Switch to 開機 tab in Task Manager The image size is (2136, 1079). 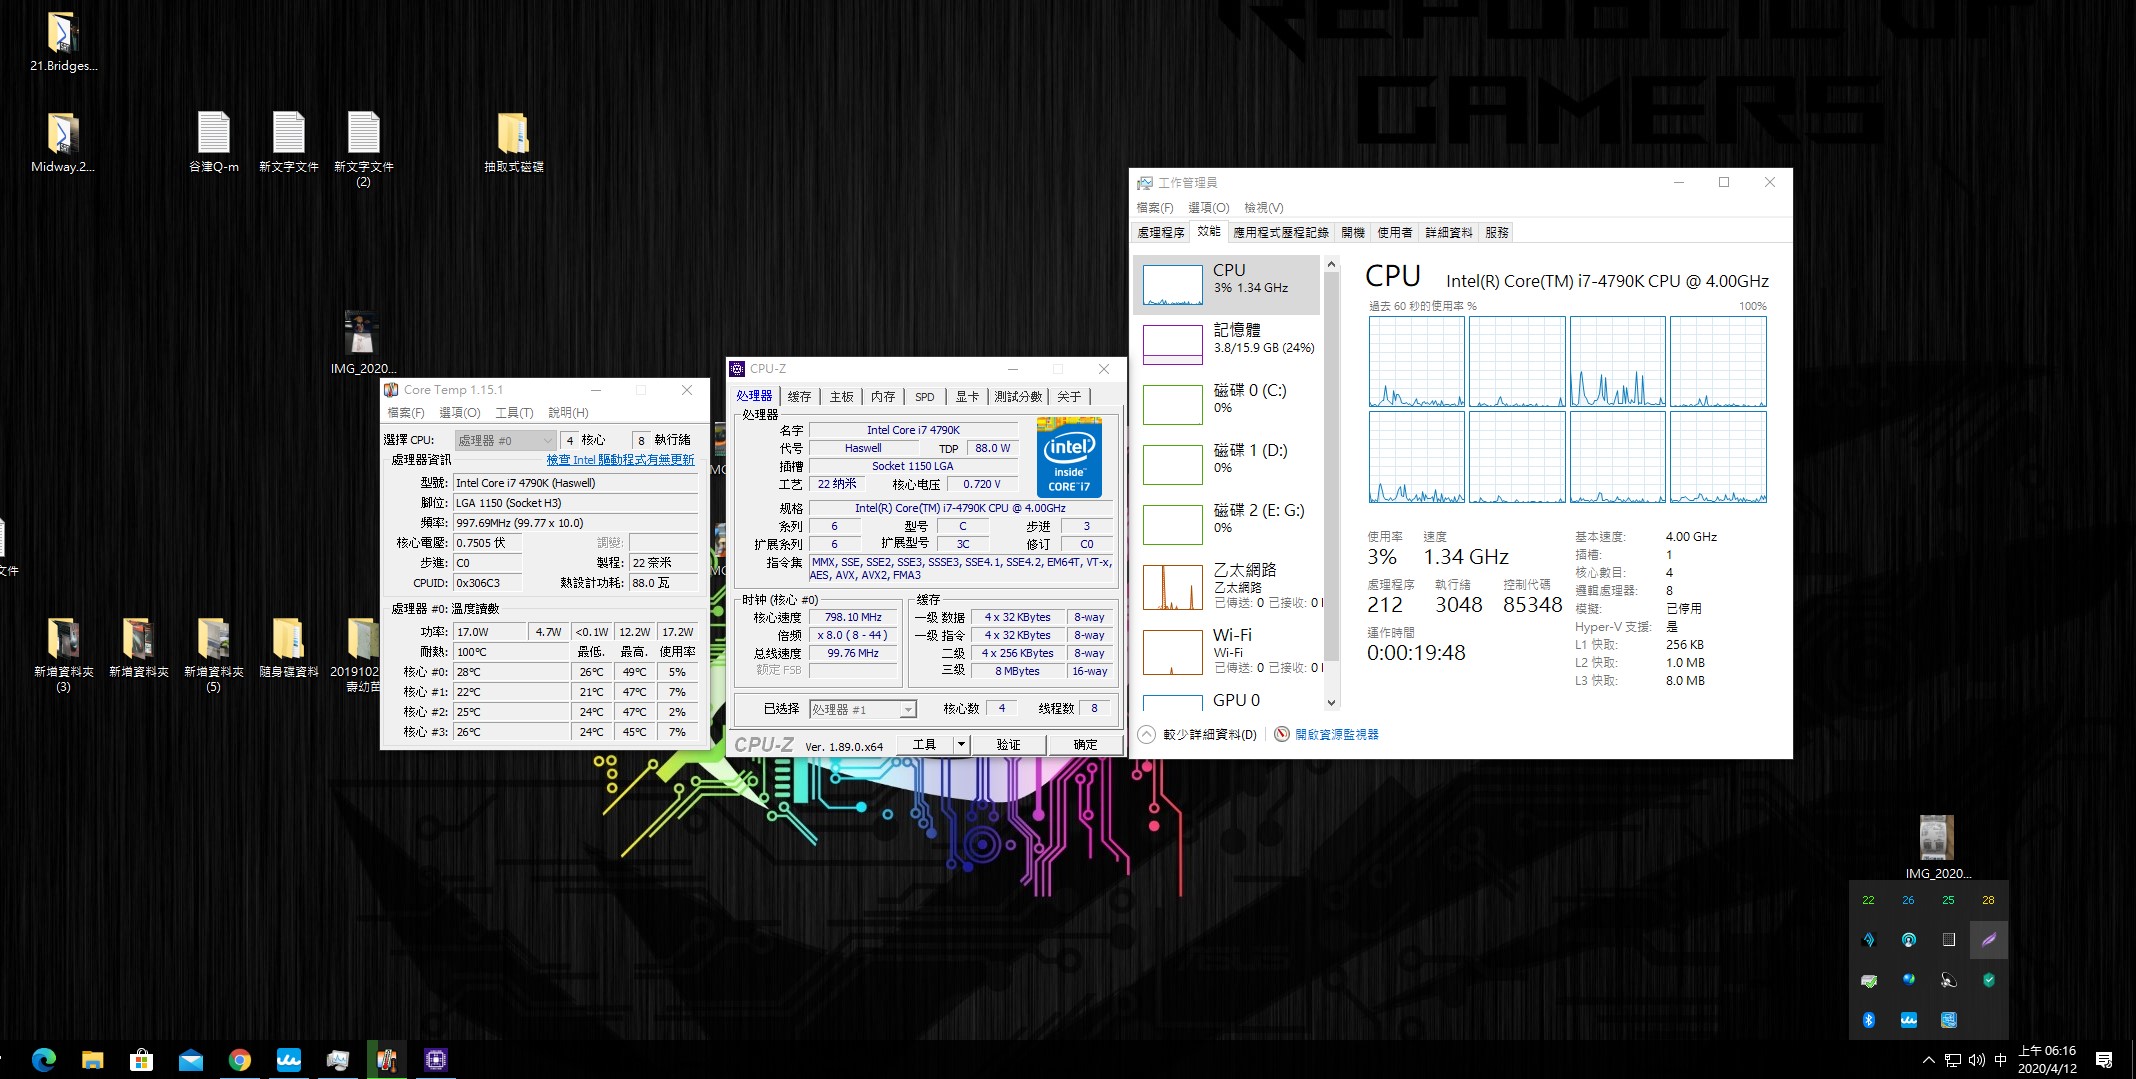point(1353,232)
